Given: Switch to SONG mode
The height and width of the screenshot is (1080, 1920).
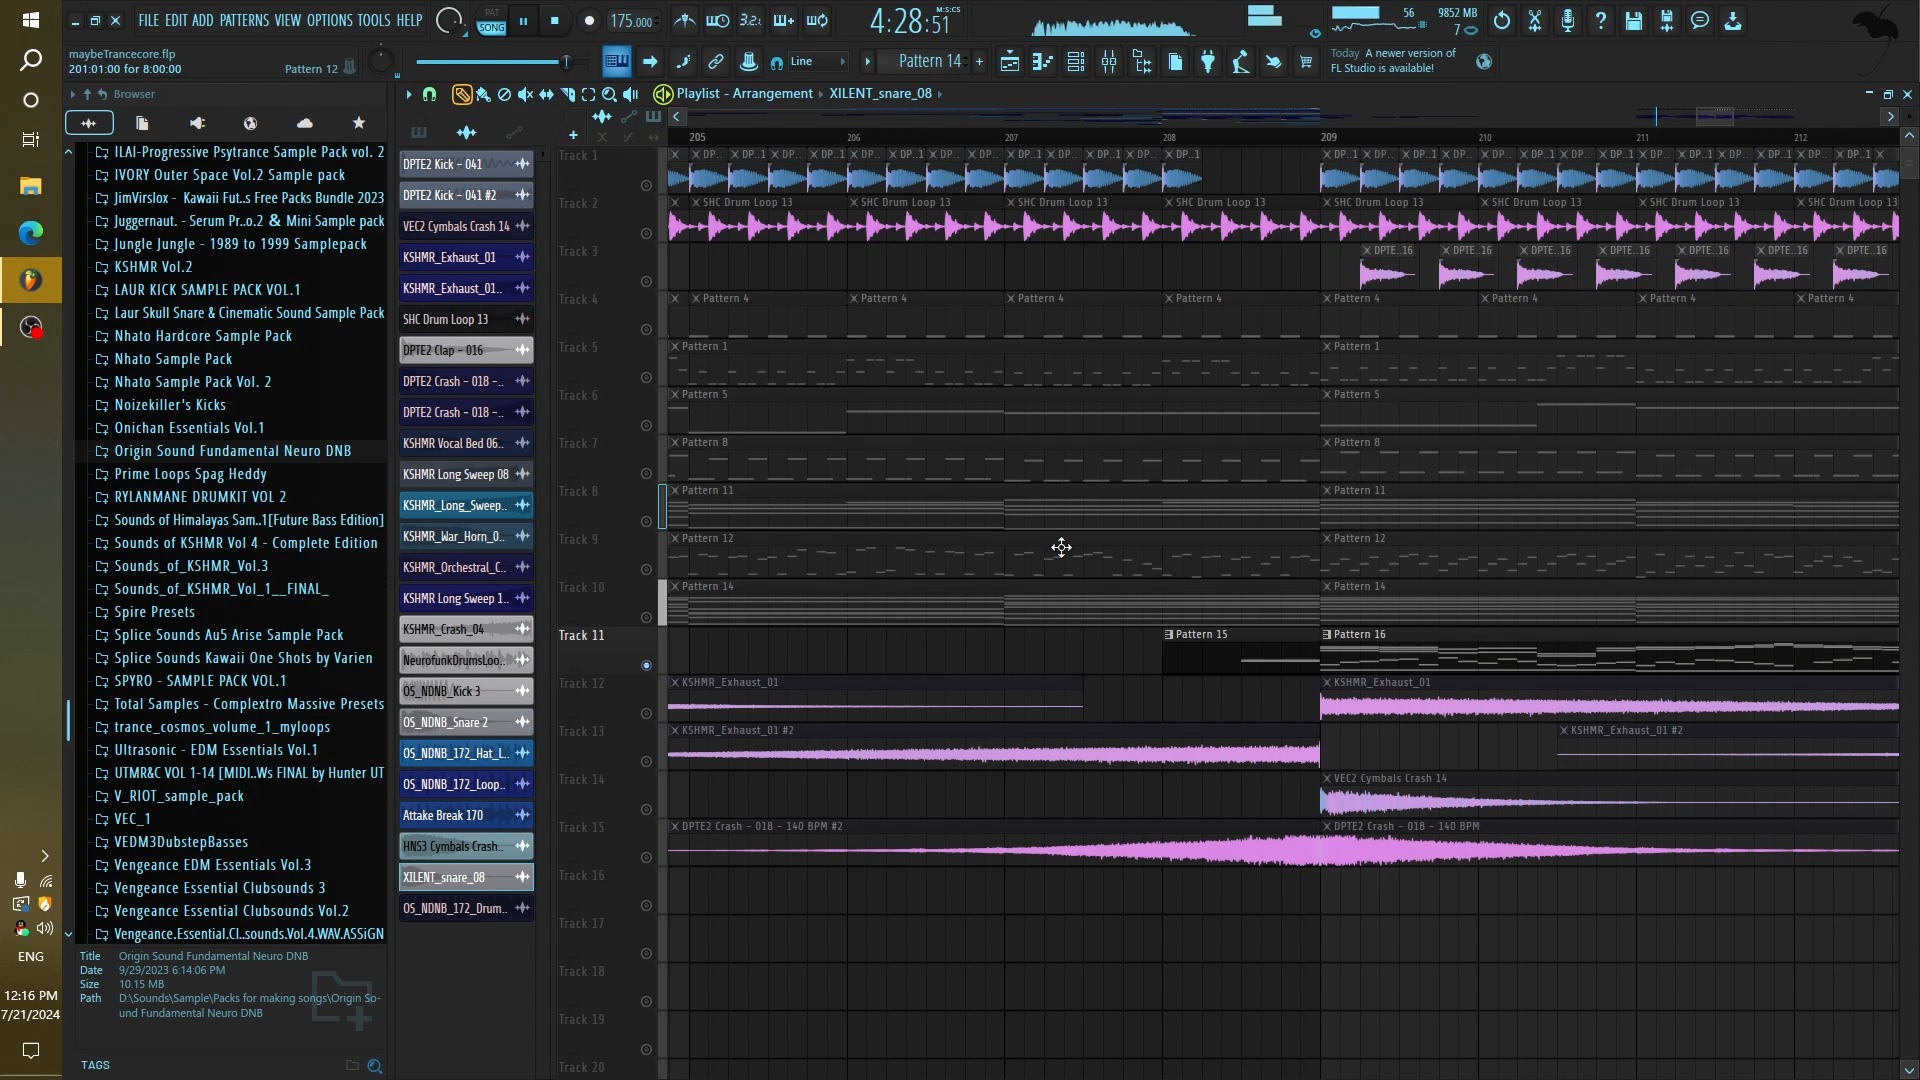Looking at the screenshot, I should click(x=491, y=28).
